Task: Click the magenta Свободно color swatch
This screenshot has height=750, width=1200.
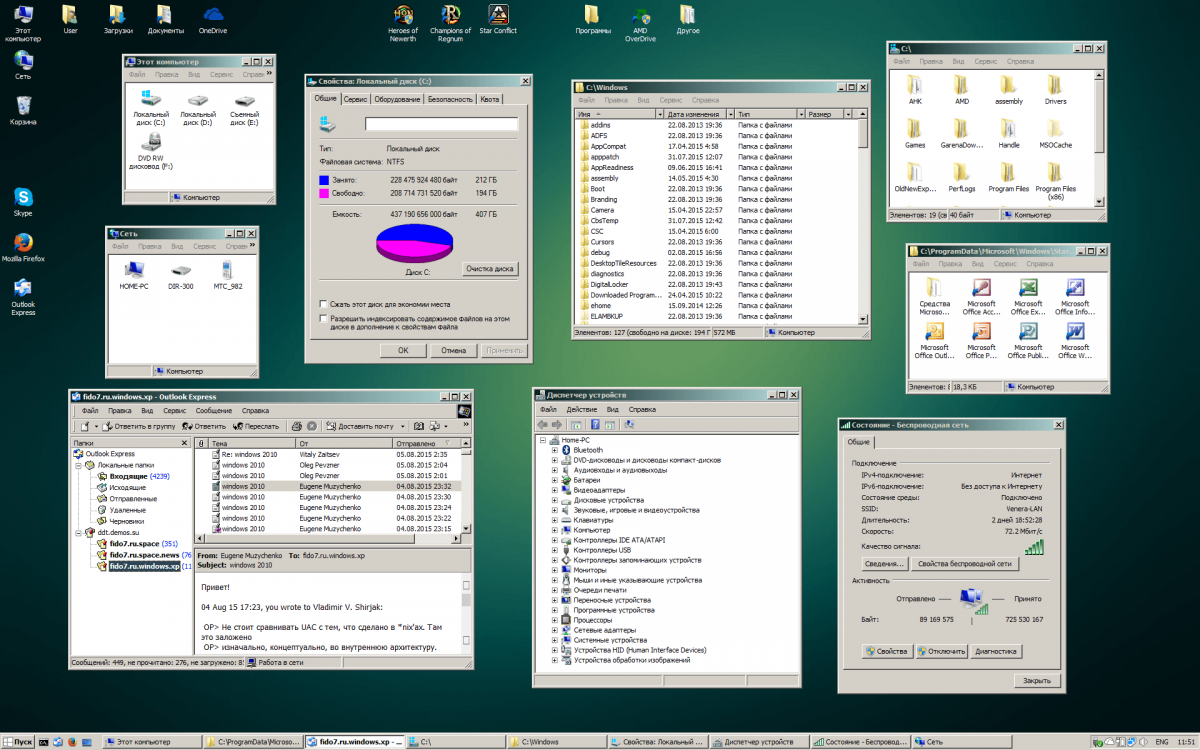Action: pyautogui.click(x=325, y=192)
